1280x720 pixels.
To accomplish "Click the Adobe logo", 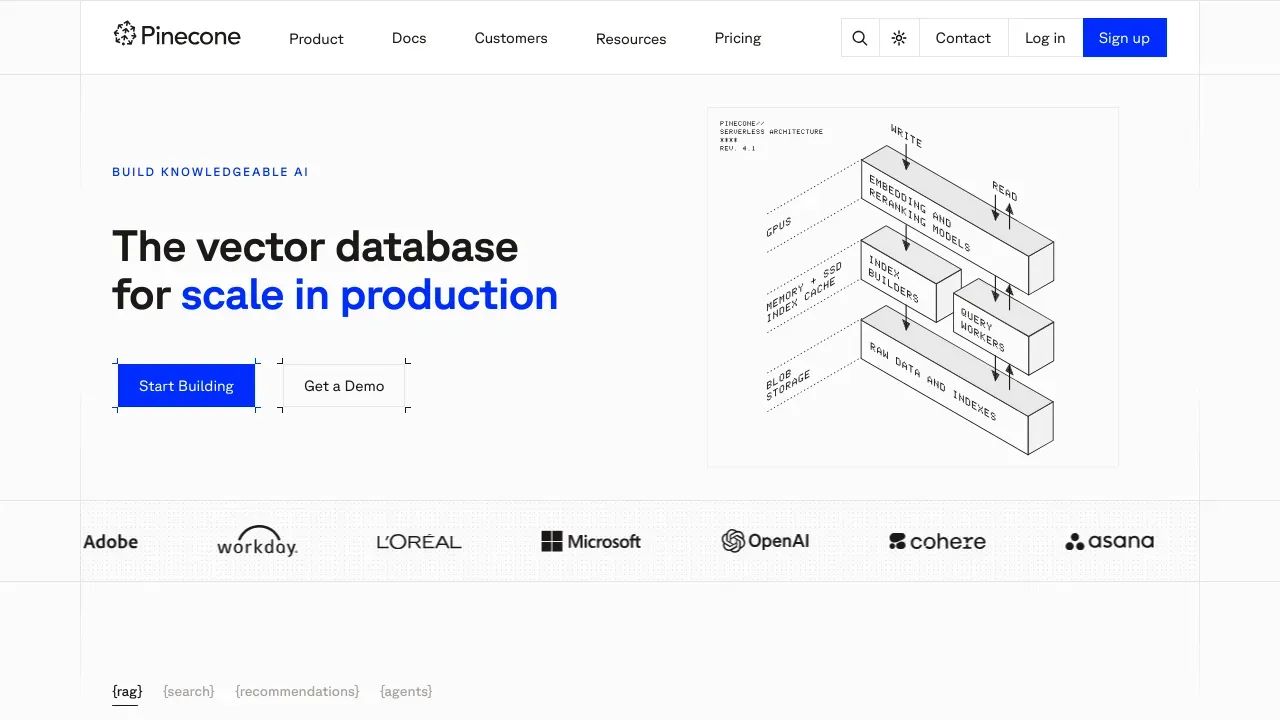I will 111,542.
